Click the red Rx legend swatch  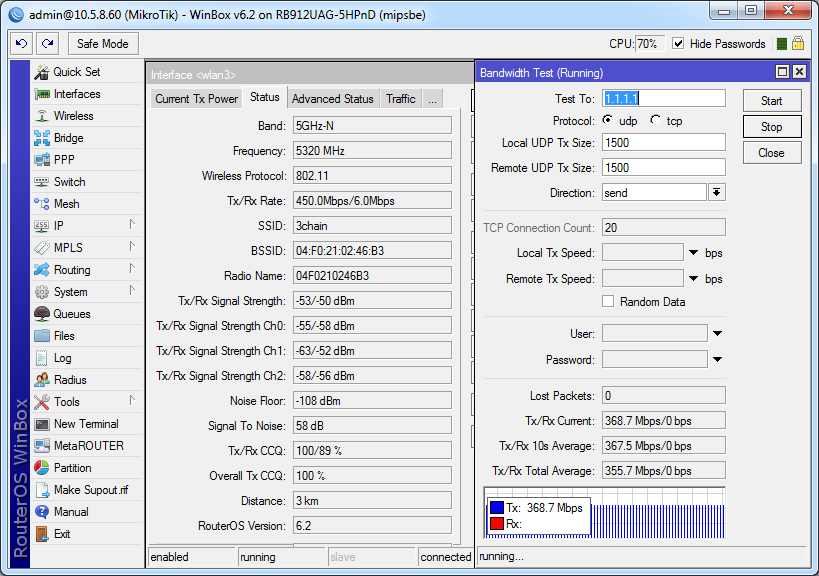coord(497,523)
